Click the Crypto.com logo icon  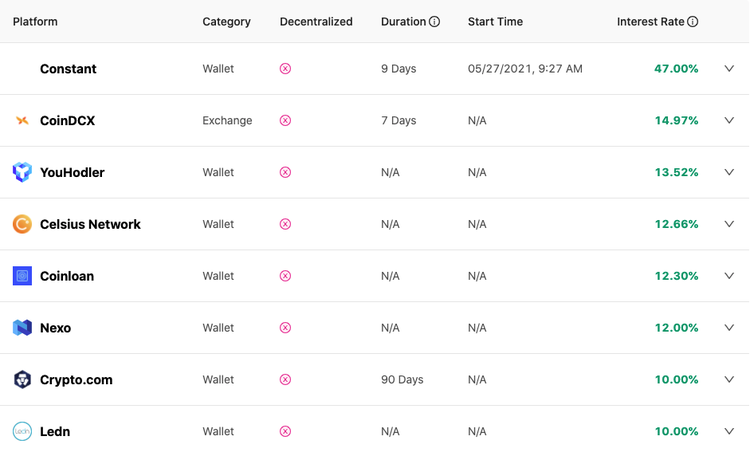coord(22,379)
